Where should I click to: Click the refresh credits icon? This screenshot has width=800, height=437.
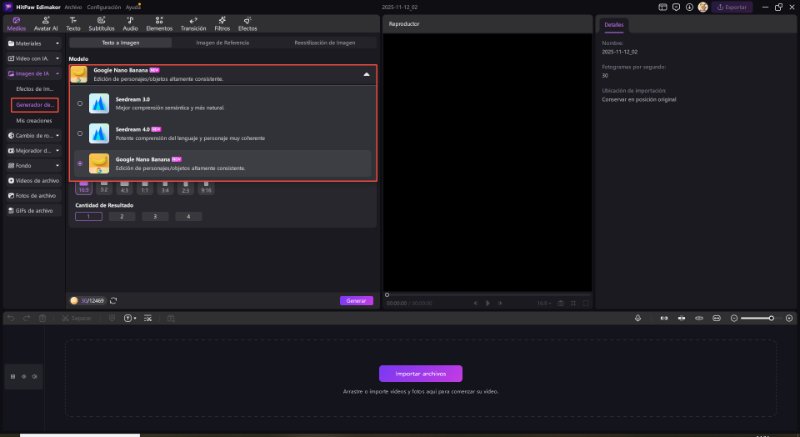pyautogui.click(x=114, y=300)
